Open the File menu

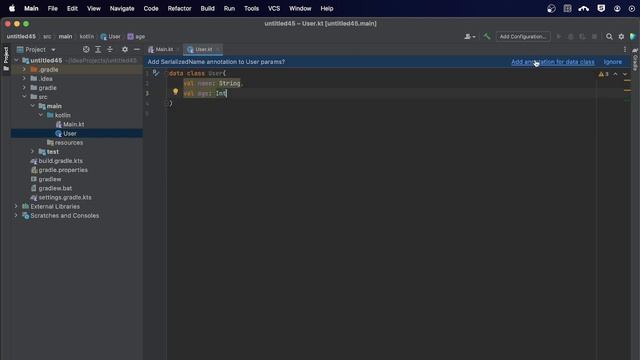(53, 8)
